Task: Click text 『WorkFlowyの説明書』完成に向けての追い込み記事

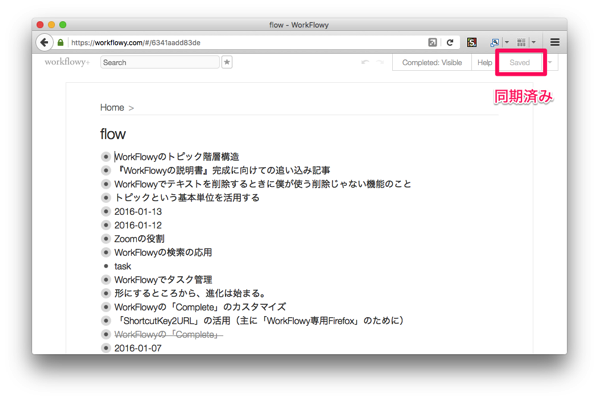Action: click(x=222, y=170)
